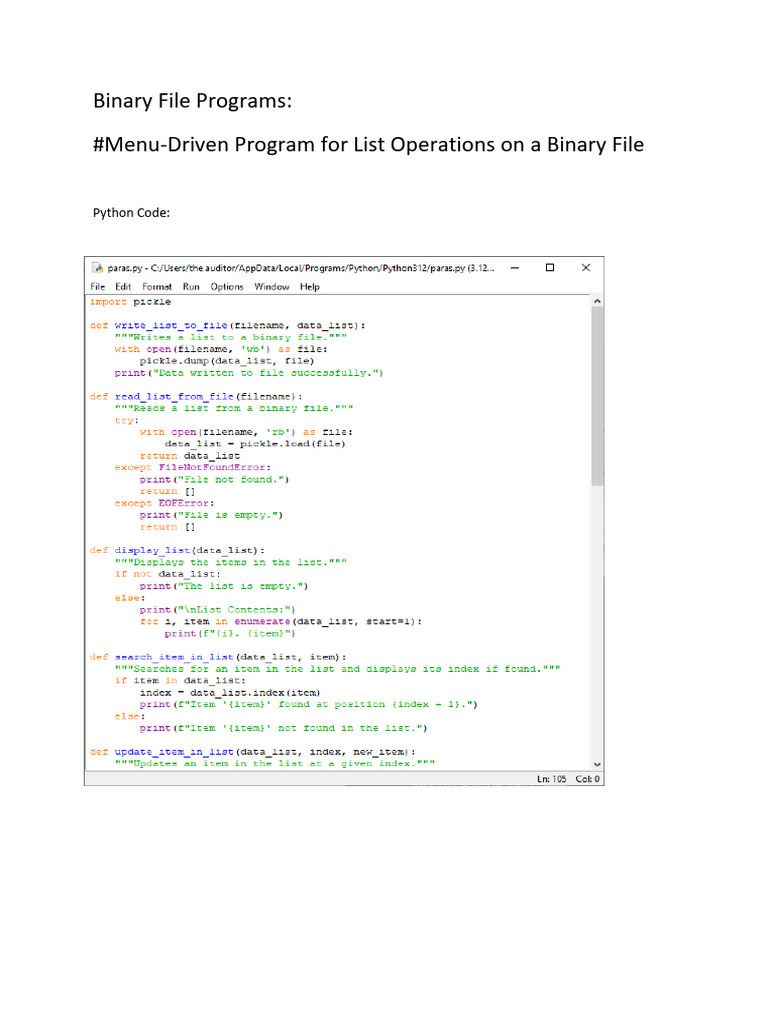Screen dimensions: 768x1024
Task: Click the vertical scrollbar thumb
Action: coord(597,395)
